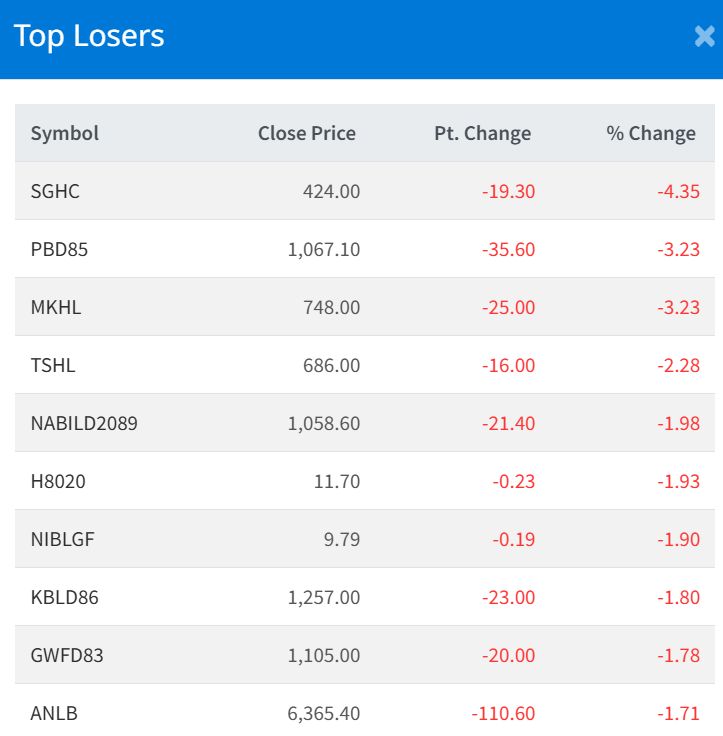Open the PBD85 symbol row
This screenshot has height=736, width=723.
(x=59, y=249)
